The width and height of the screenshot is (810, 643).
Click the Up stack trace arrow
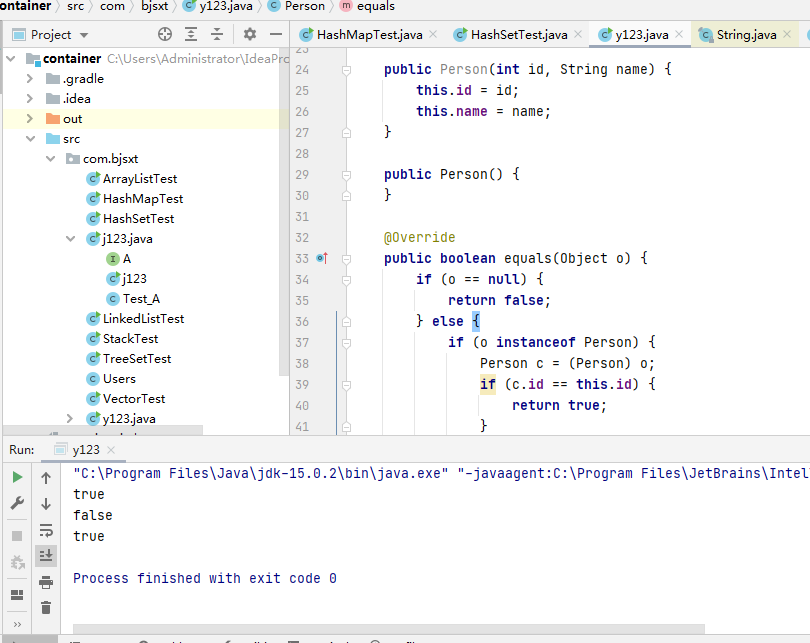(x=46, y=478)
